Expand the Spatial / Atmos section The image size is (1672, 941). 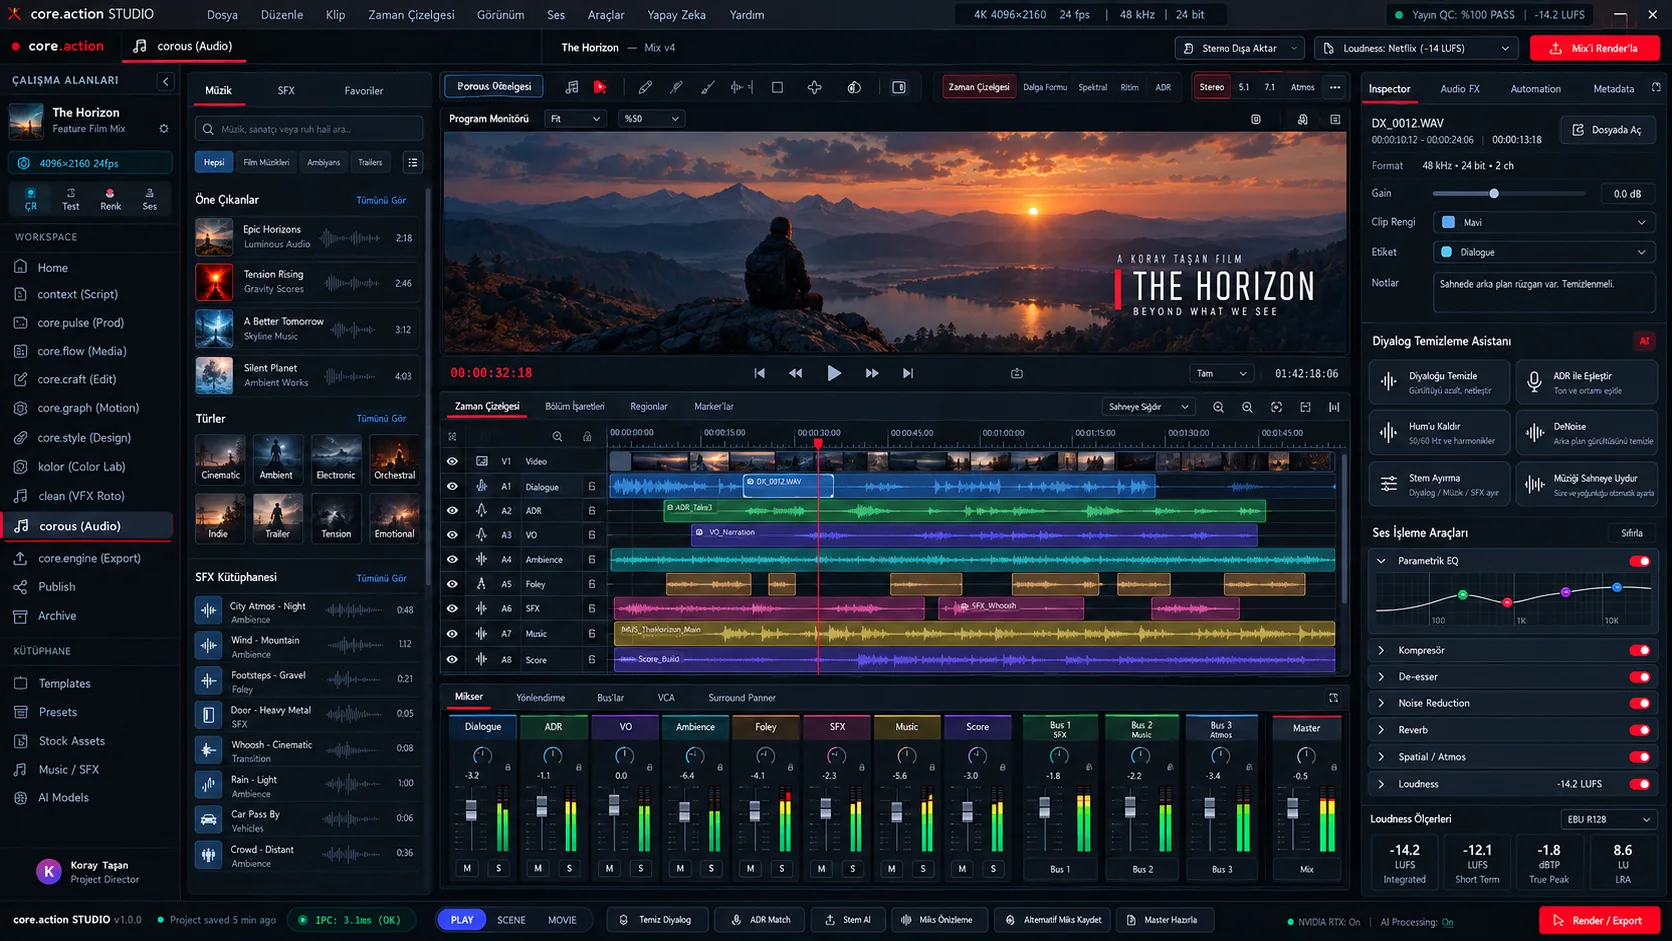tap(1381, 757)
